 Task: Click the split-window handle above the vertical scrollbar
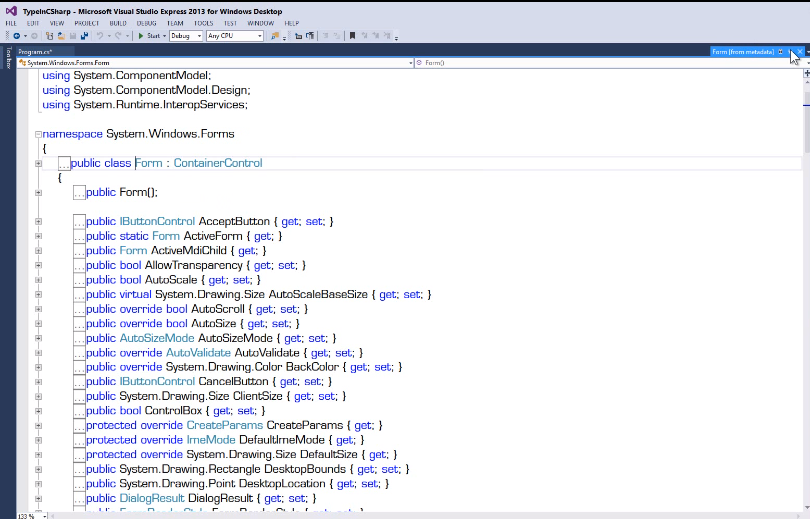[806, 73]
